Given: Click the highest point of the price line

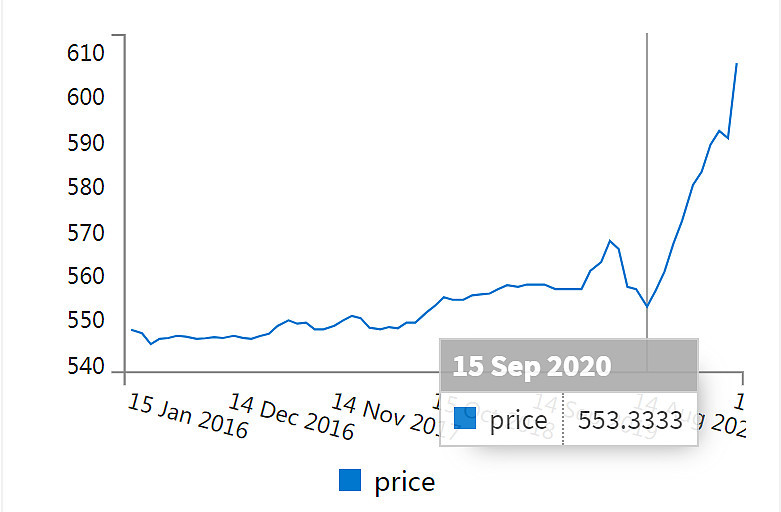Looking at the screenshot, I should point(737,64).
